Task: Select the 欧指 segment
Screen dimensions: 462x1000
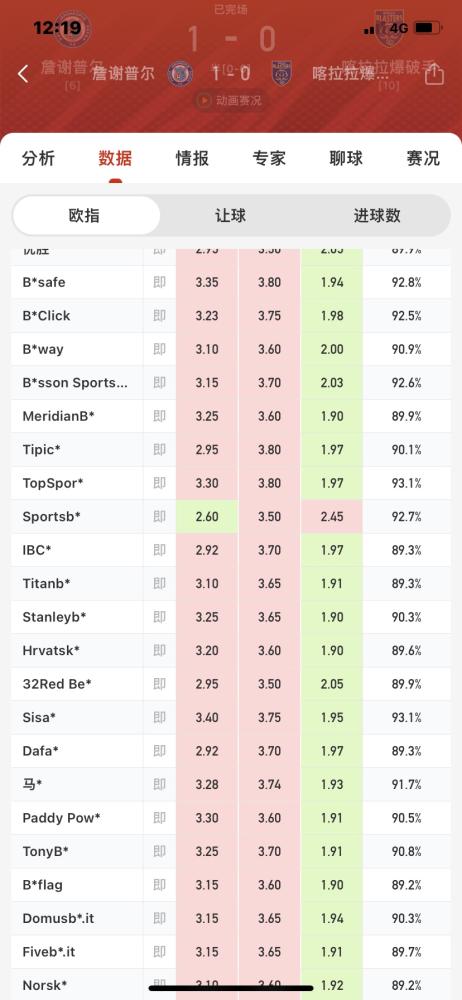Action: pos(86,216)
